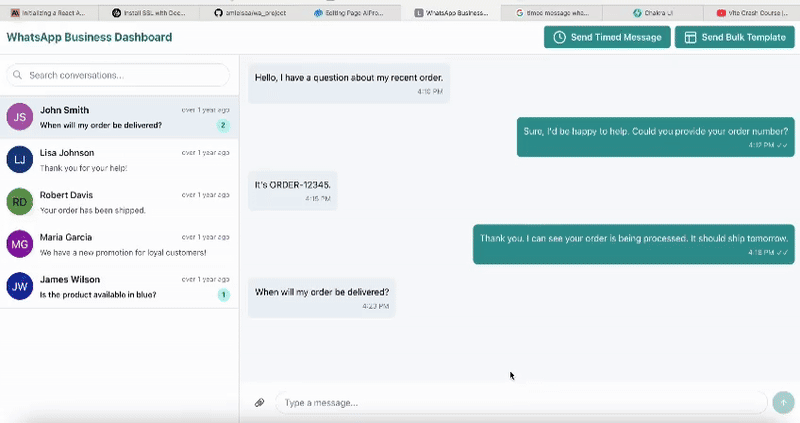800x423 pixels.
Task: Switch to the Install SSL with Doc... browser tab
Action: click(x=149, y=13)
